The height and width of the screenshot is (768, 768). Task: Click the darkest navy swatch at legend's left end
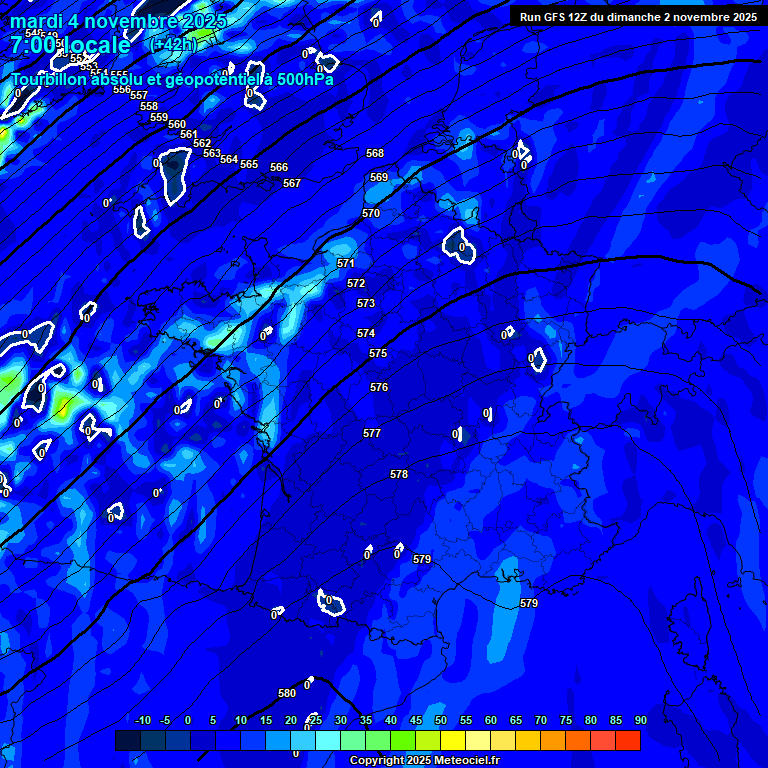127,741
